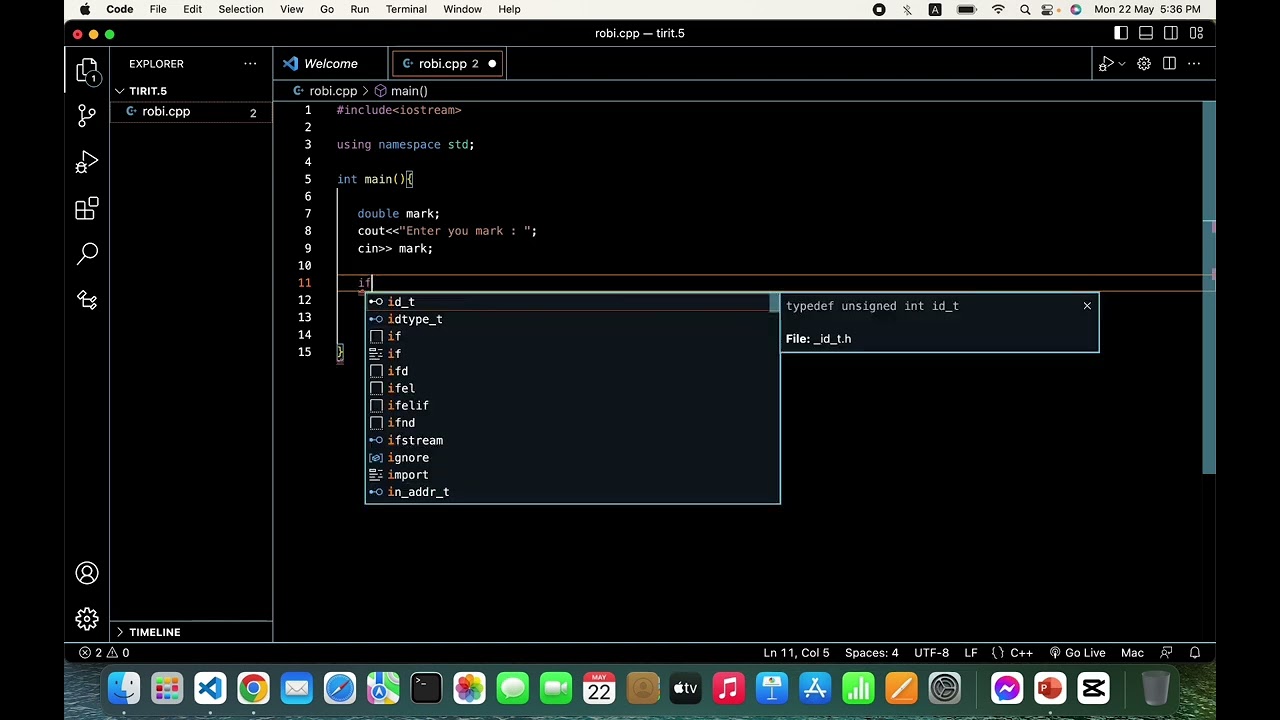The height and width of the screenshot is (720, 1280).
Task: Open editor More Actions ellipsis
Action: pos(1194,64)
